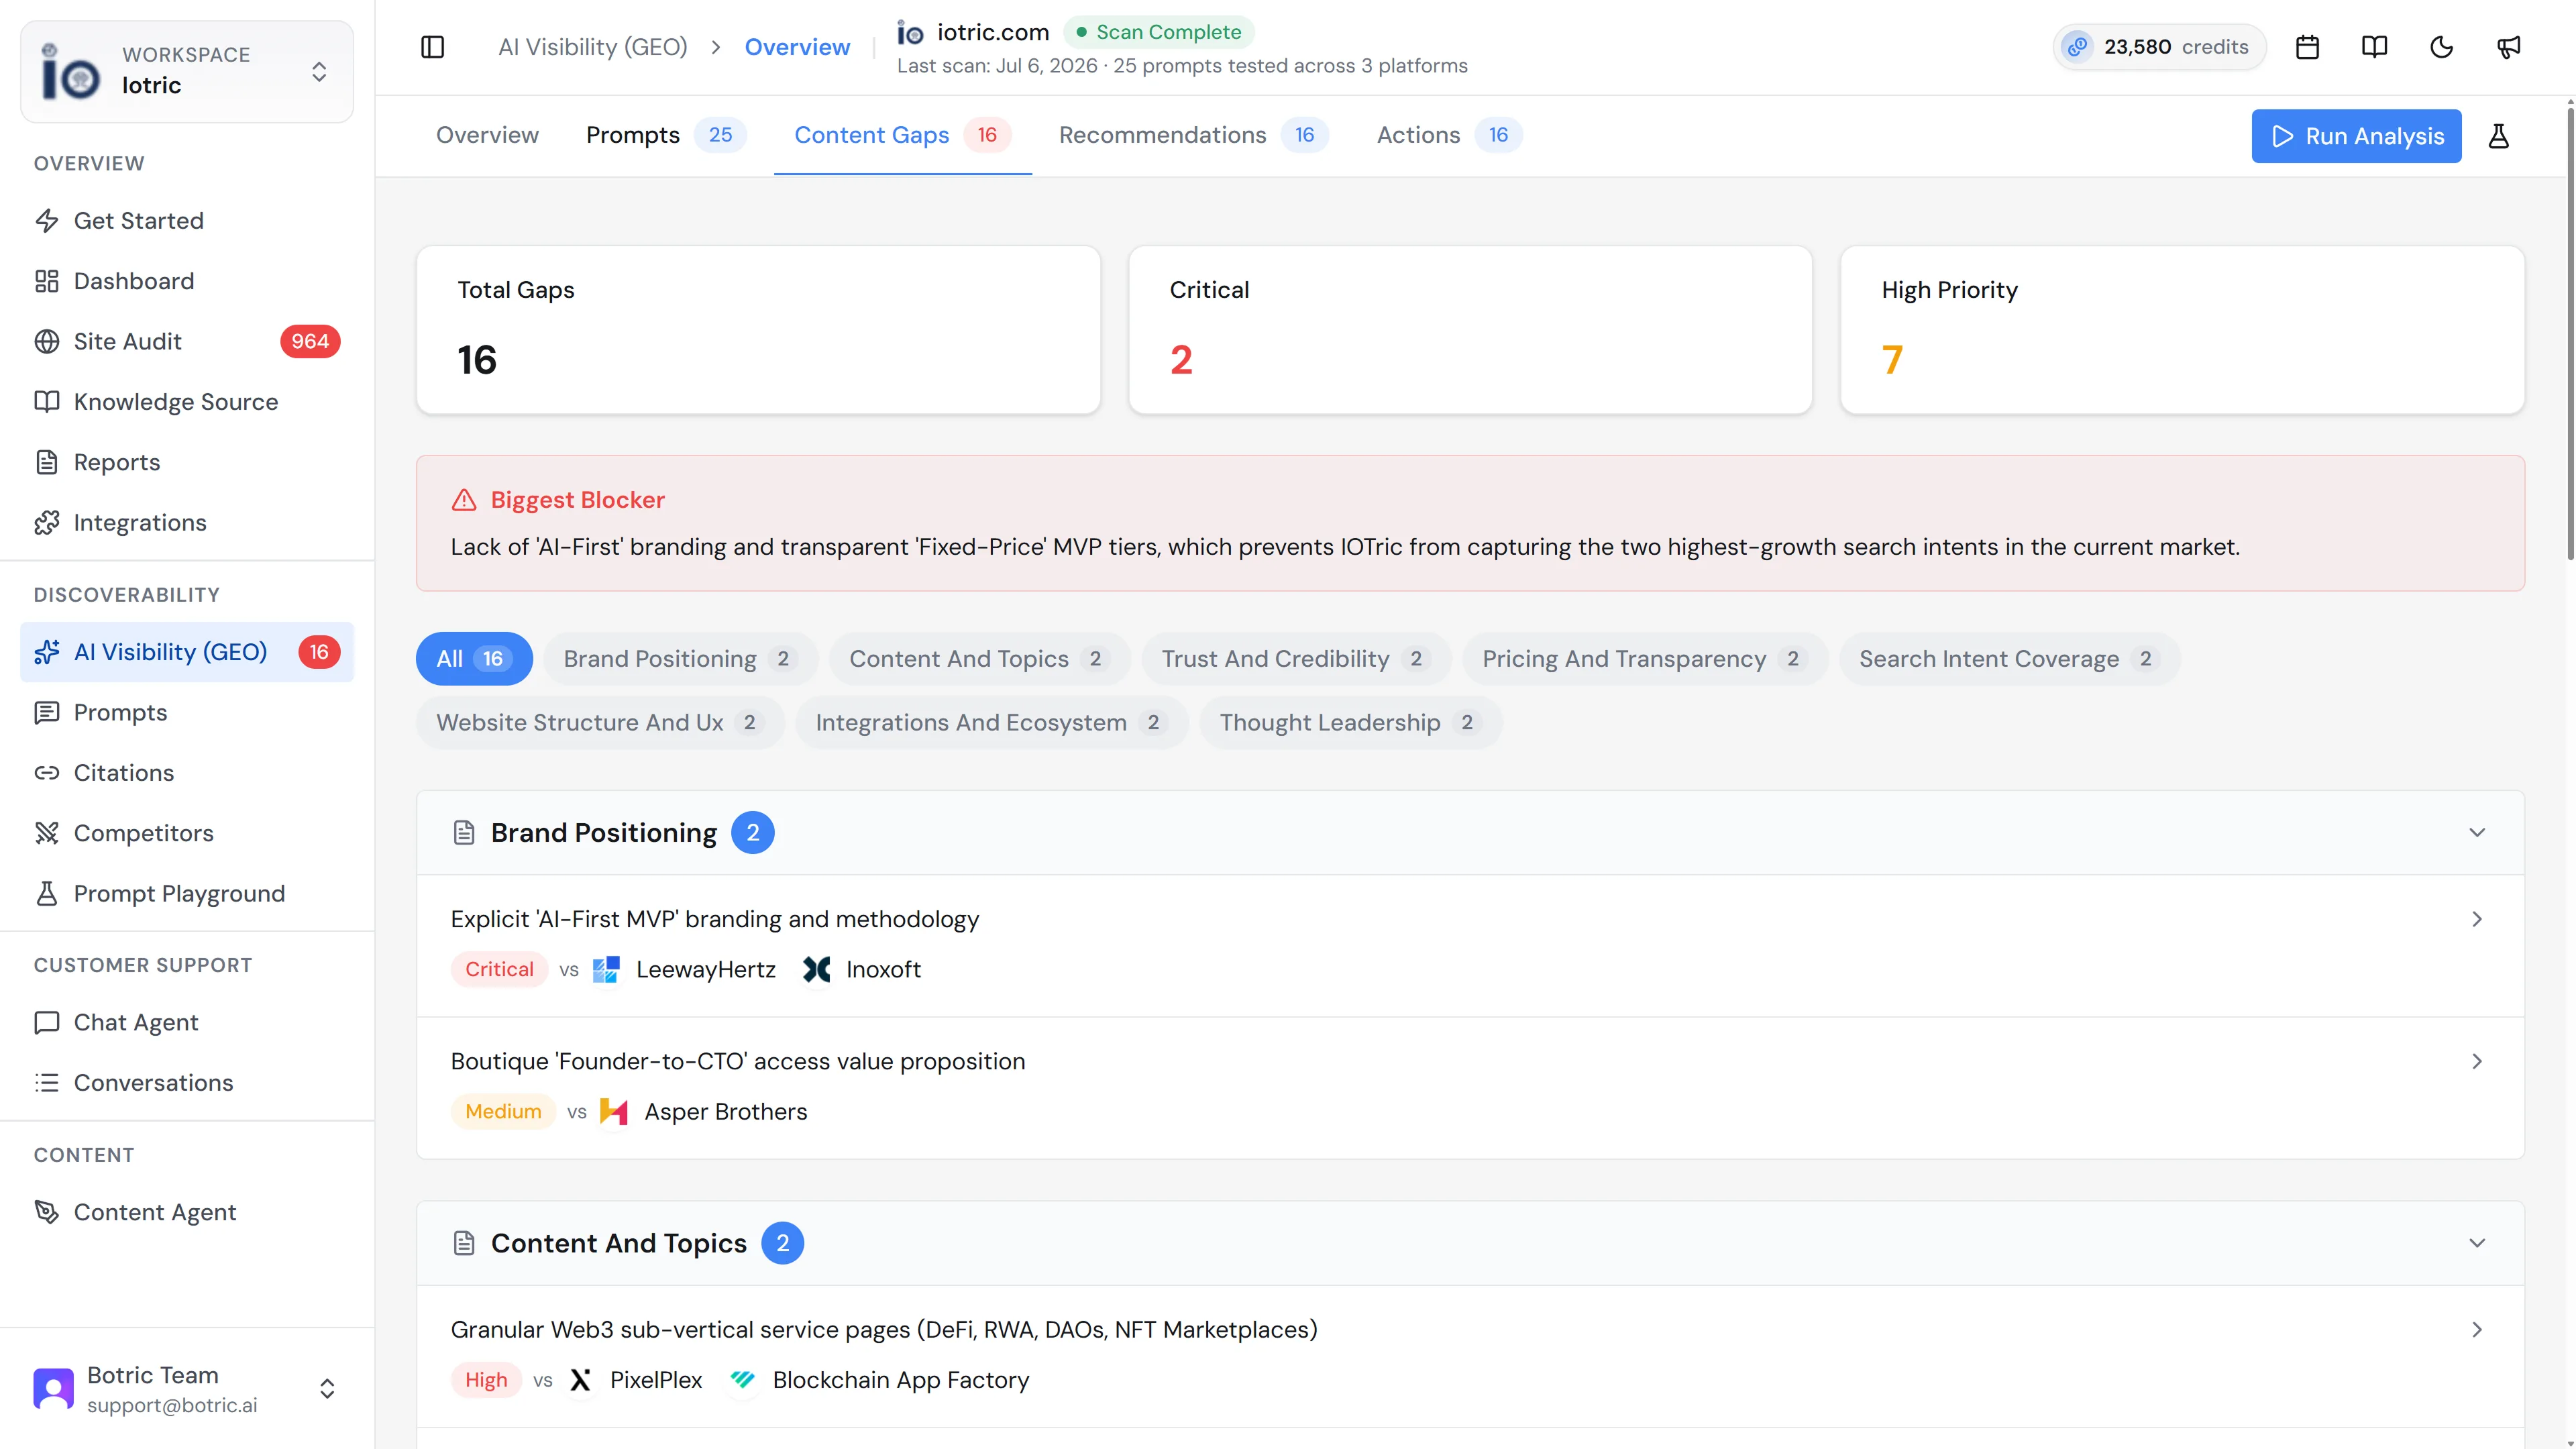Click Blockchain App Factory competitor name
Image resolution: width=2576 pixels, height=1449 pixels.
pos(900,1380)
